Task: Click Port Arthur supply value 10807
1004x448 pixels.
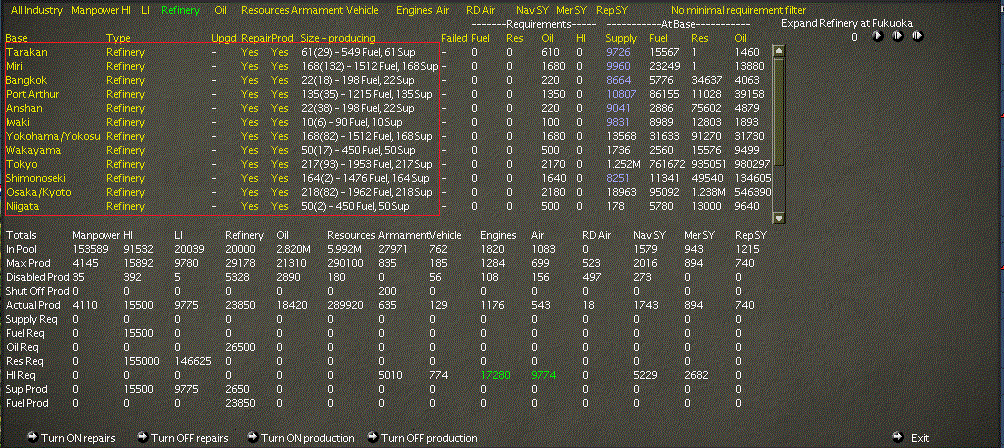Action: tap(620, 95)
